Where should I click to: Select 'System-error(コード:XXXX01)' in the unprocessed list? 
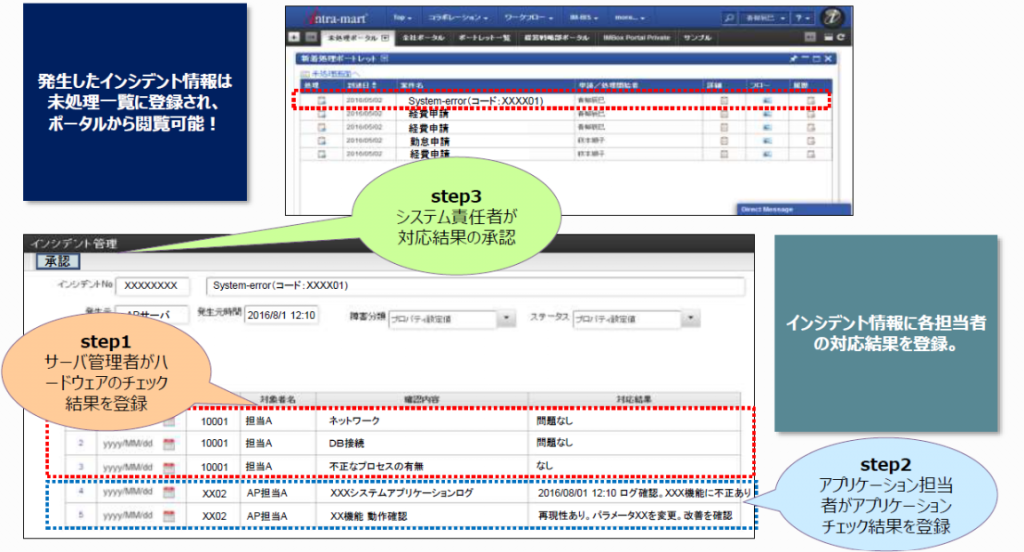475,101
